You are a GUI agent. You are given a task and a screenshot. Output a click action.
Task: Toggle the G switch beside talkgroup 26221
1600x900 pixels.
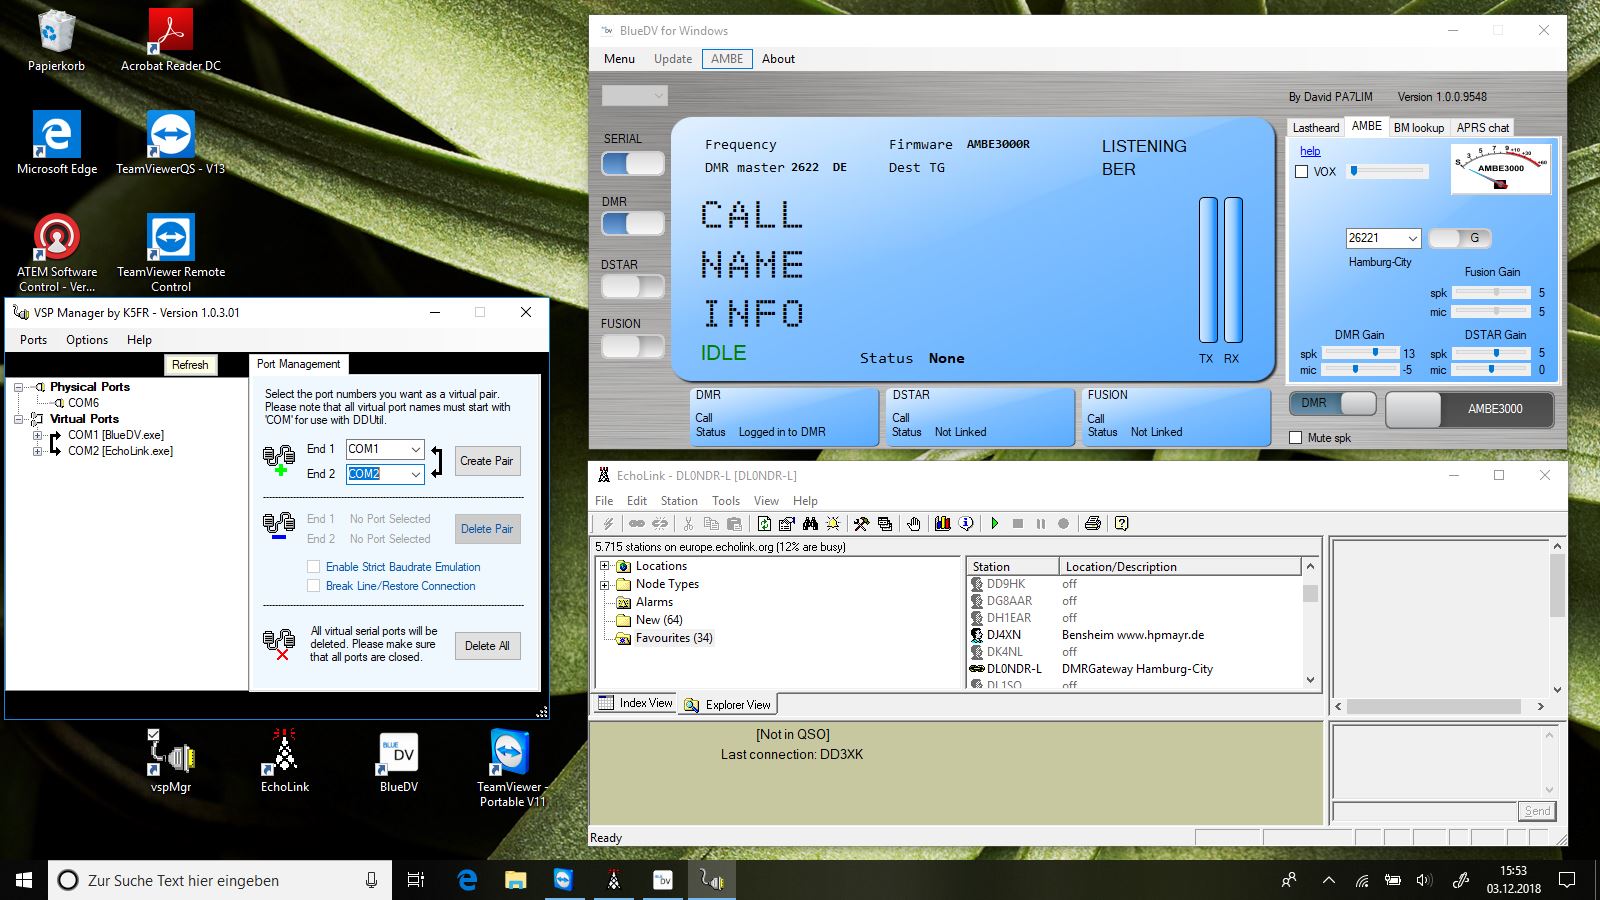coord(1460,238)
